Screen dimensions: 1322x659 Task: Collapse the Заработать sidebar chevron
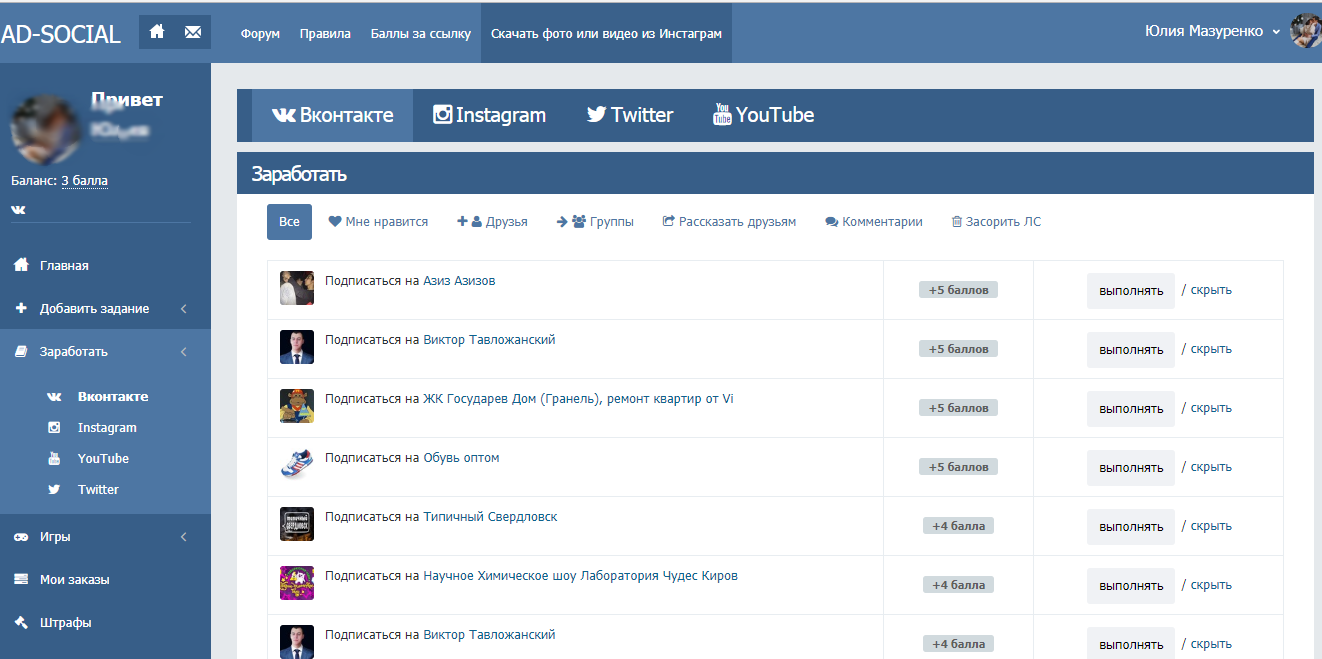(x=184, y=352)
